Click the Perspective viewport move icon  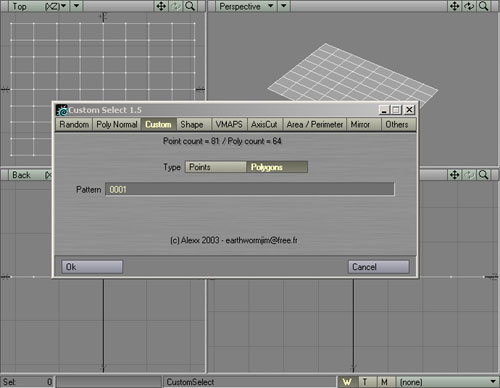pos(455,6)
